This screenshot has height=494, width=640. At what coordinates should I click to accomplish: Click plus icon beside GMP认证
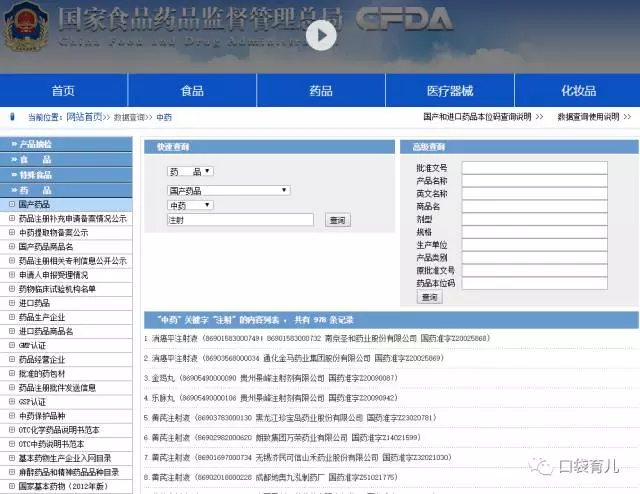[x=12, y=345]
